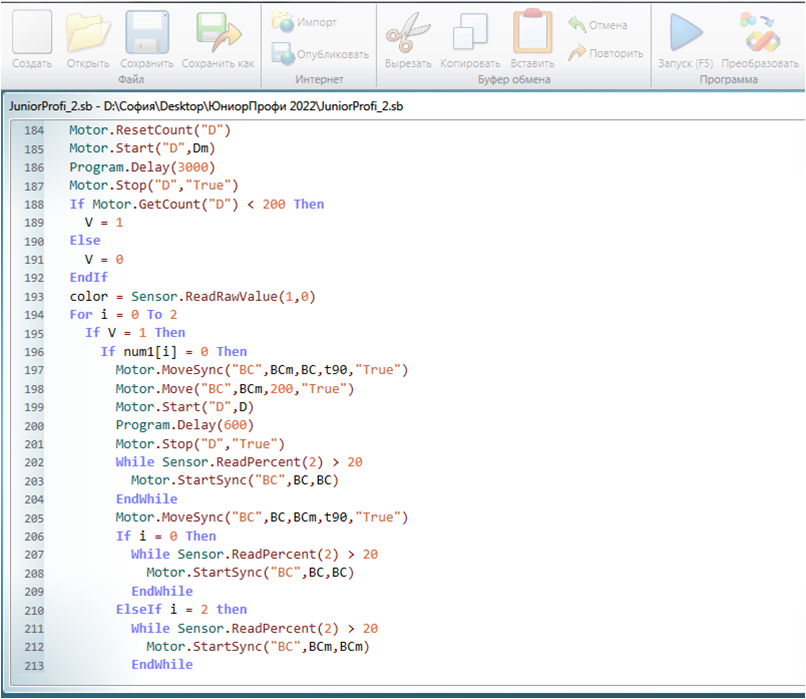This screenshot has width=806, height=699.
Task: Click the JuniorProfi_2.sb window title
Action: point(206,106)
